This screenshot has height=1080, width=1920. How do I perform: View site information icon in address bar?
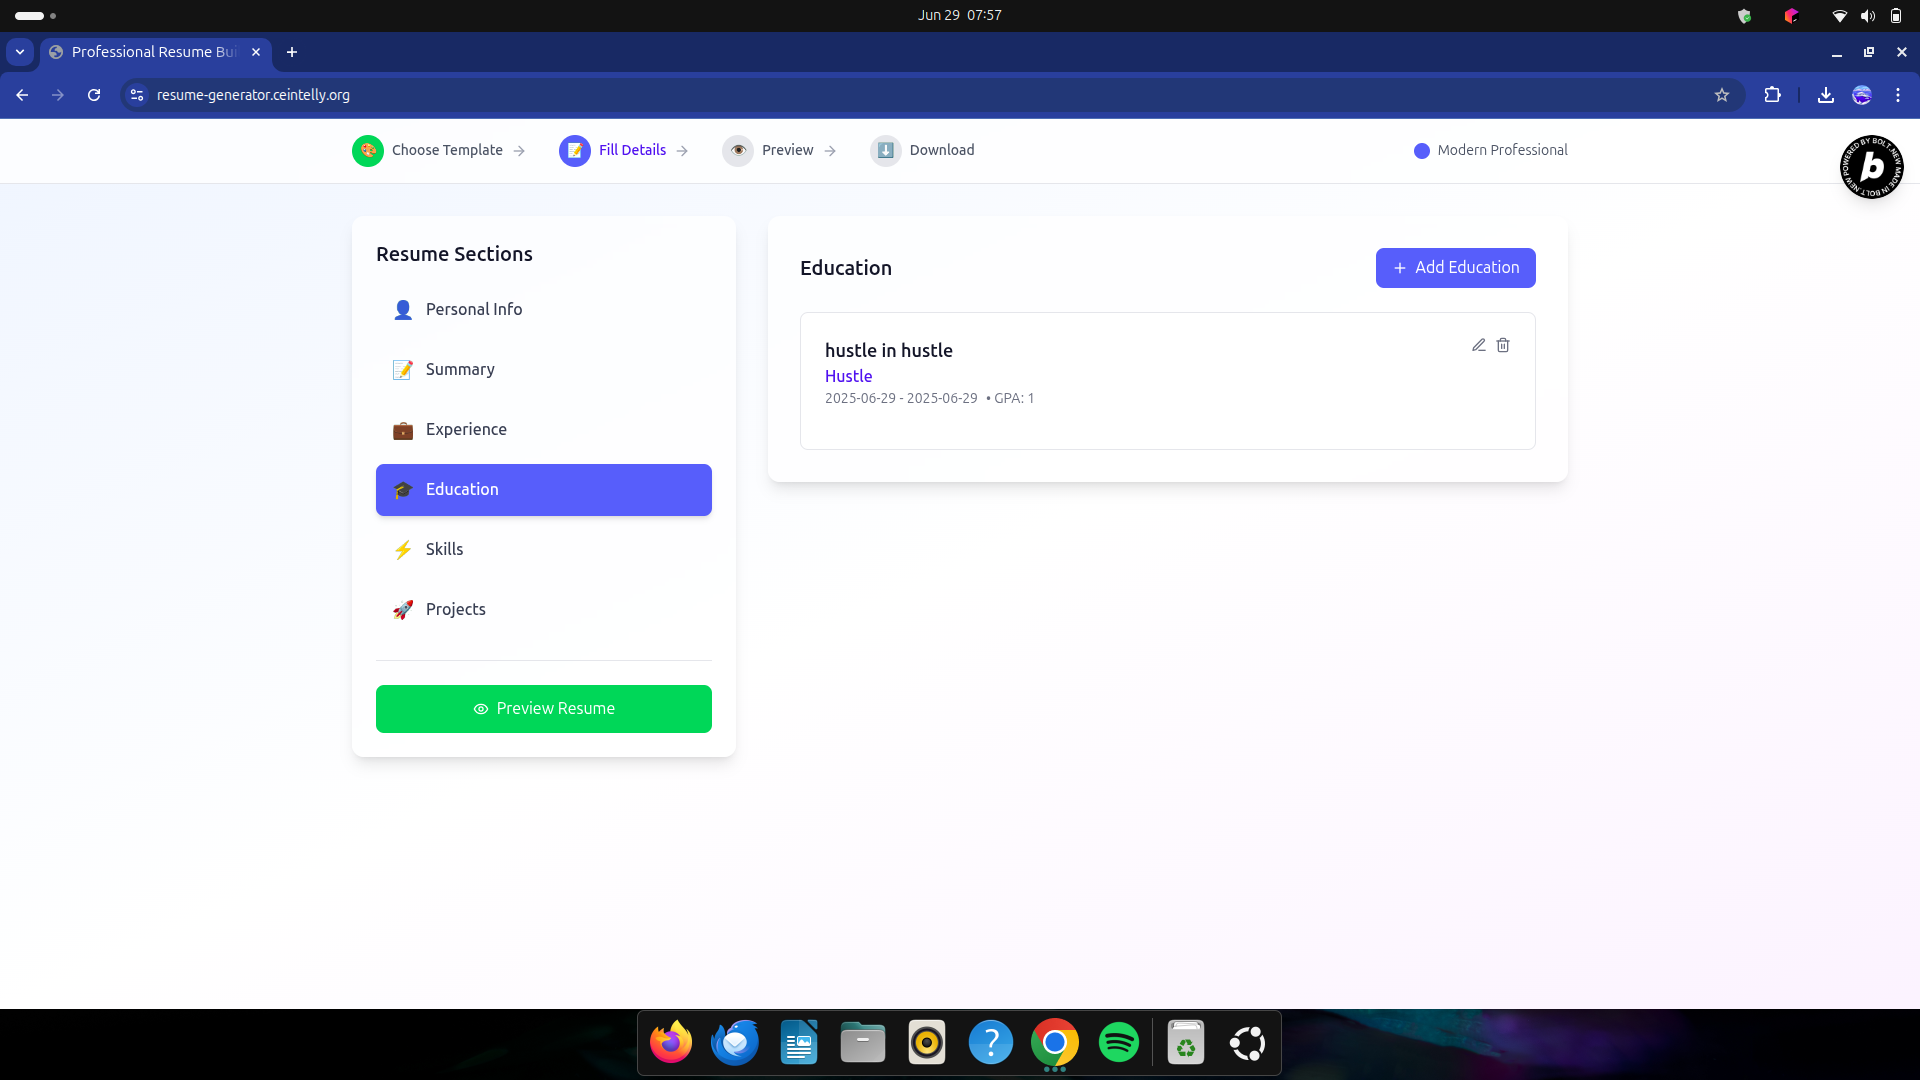pyautogui.click(x=137, y=95)
